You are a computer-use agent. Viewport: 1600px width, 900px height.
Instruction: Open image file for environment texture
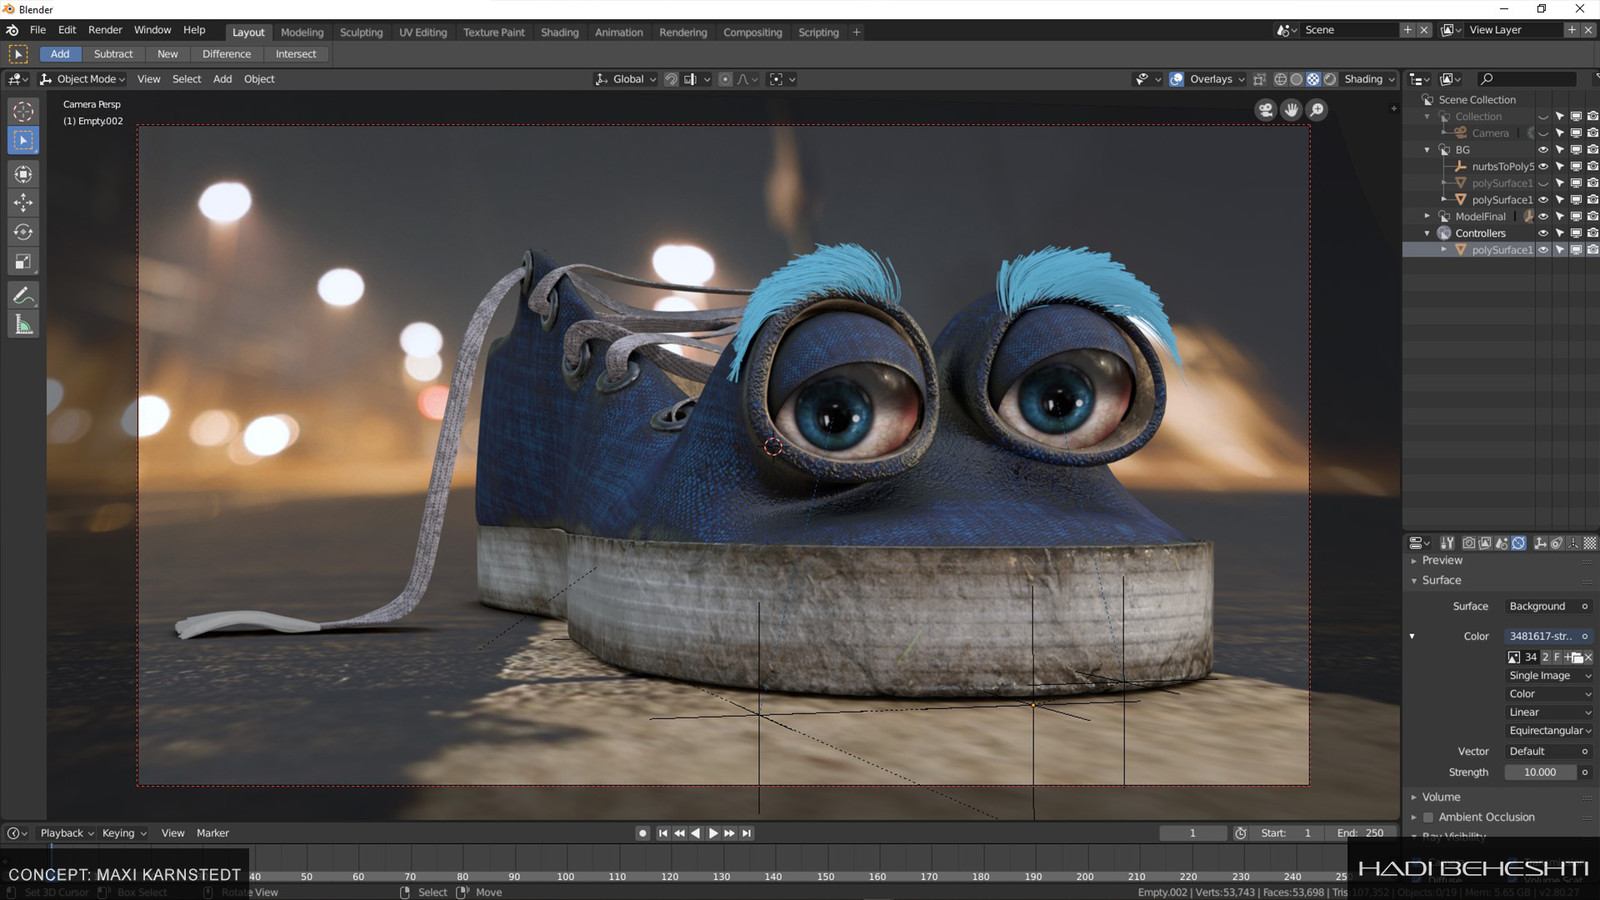pos(1577,657)
